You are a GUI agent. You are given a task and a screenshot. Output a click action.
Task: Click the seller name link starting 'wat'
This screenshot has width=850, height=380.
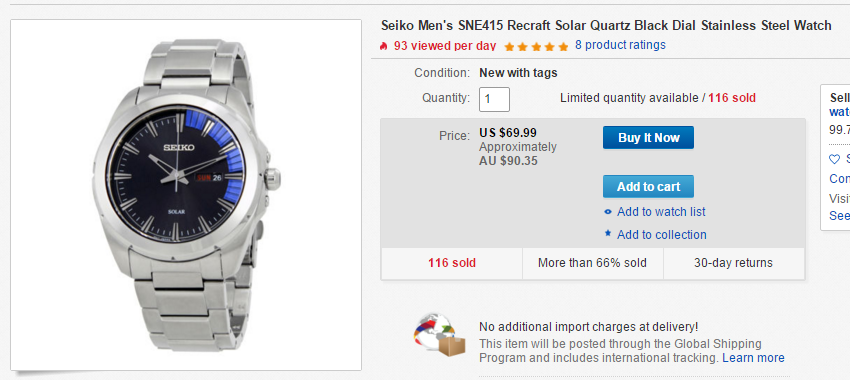[x=840, y=112]
